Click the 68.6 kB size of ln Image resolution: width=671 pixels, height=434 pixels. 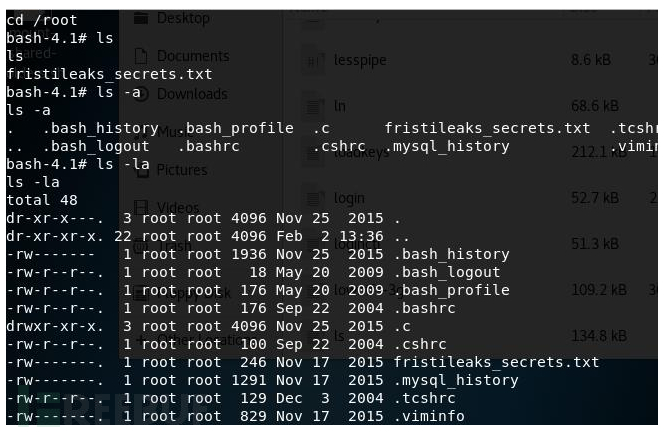(589, 104)
